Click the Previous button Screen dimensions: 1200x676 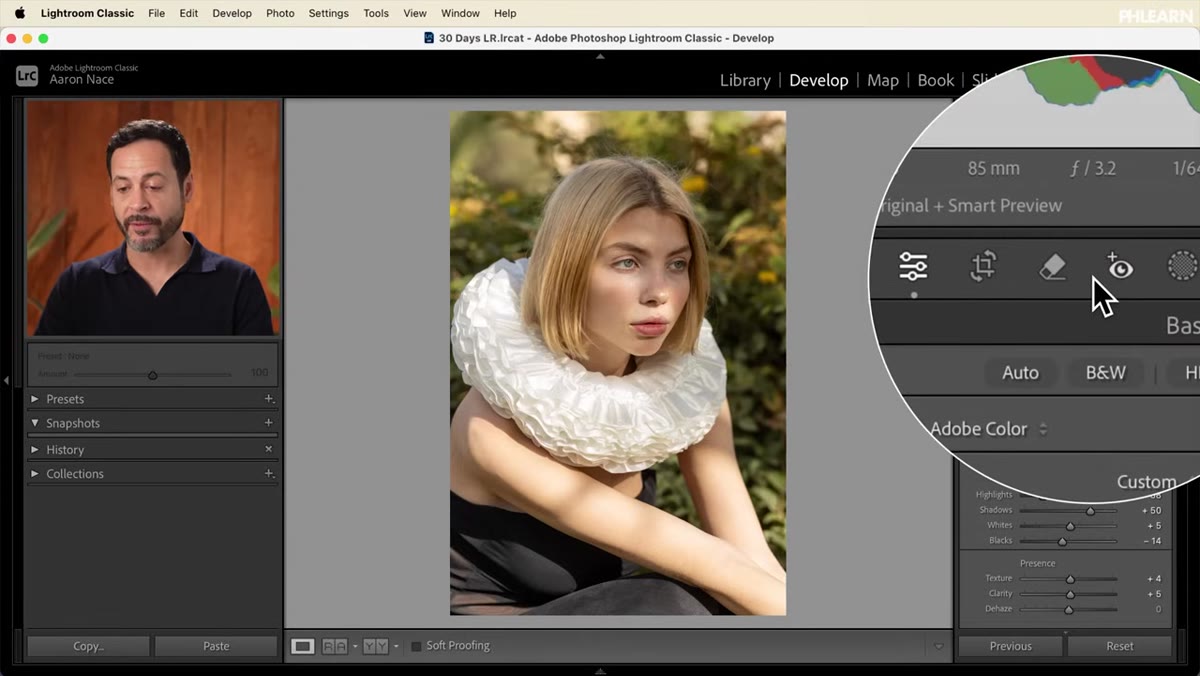tap(1011, 646)
